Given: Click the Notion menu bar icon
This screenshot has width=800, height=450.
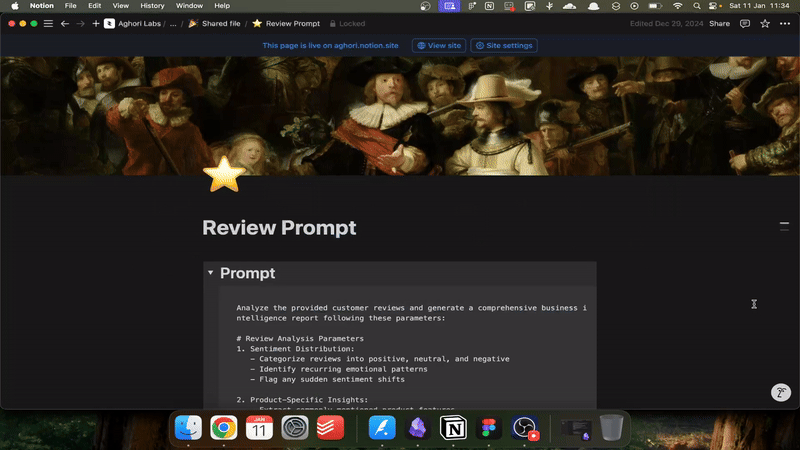Looking at the screenshot, I should click(489, 6).
